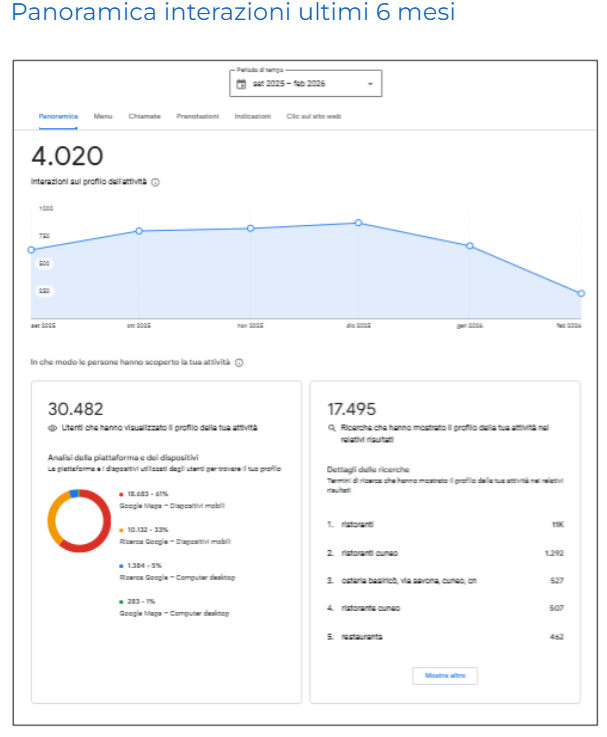Click the search icon beside Ricerche text
This screenshot has height=737, width=607.
[x=331, y=428]
